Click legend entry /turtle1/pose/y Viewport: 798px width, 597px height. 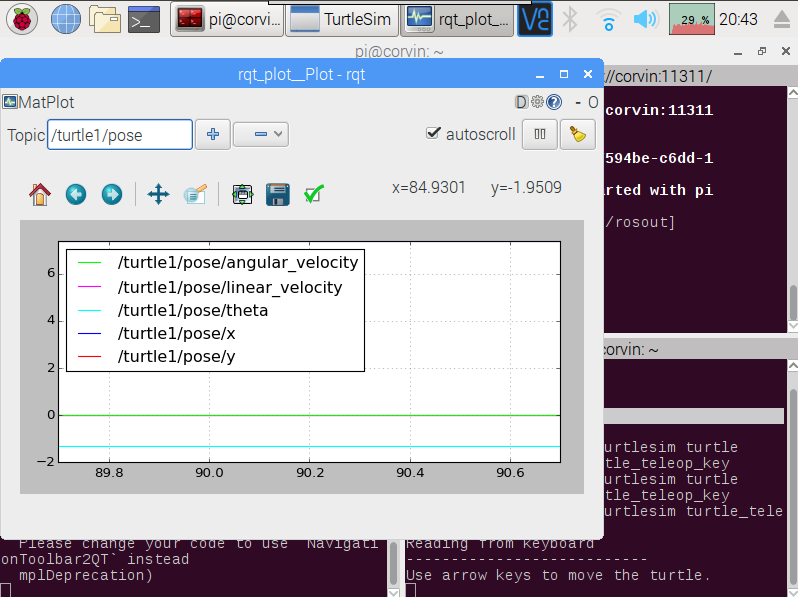point(176,357)
